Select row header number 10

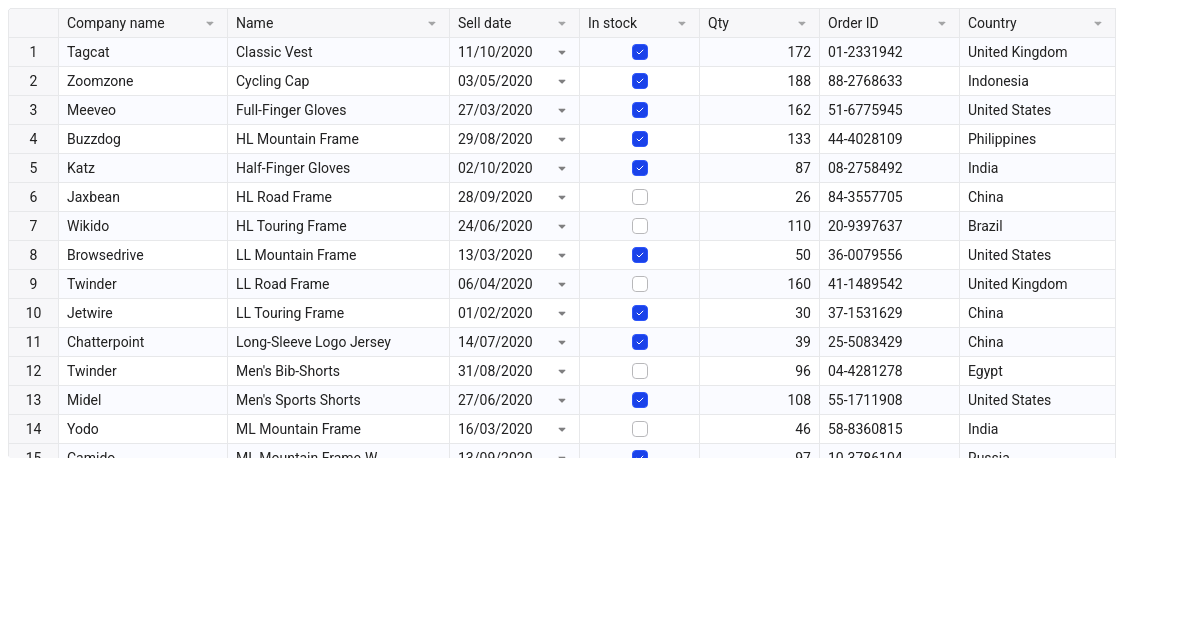(34, 313)
